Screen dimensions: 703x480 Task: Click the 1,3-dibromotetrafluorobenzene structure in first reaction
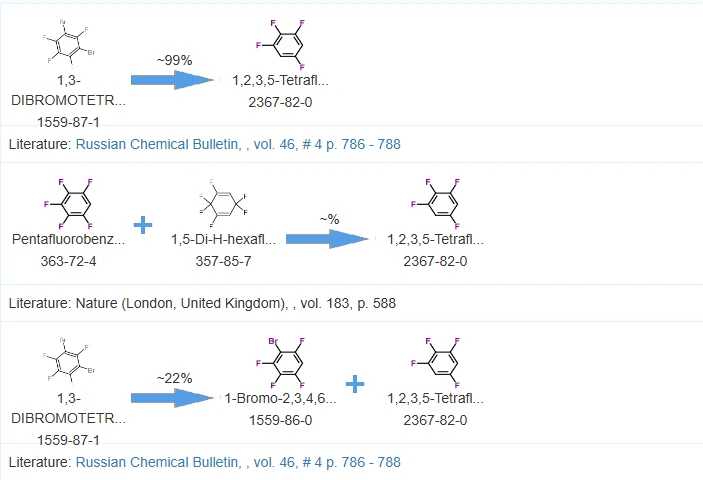click(x=69, y=43)
